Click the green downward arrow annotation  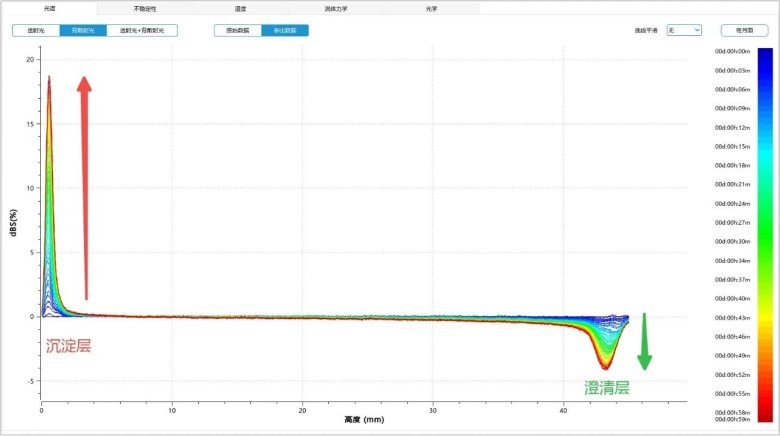(644, 340)
